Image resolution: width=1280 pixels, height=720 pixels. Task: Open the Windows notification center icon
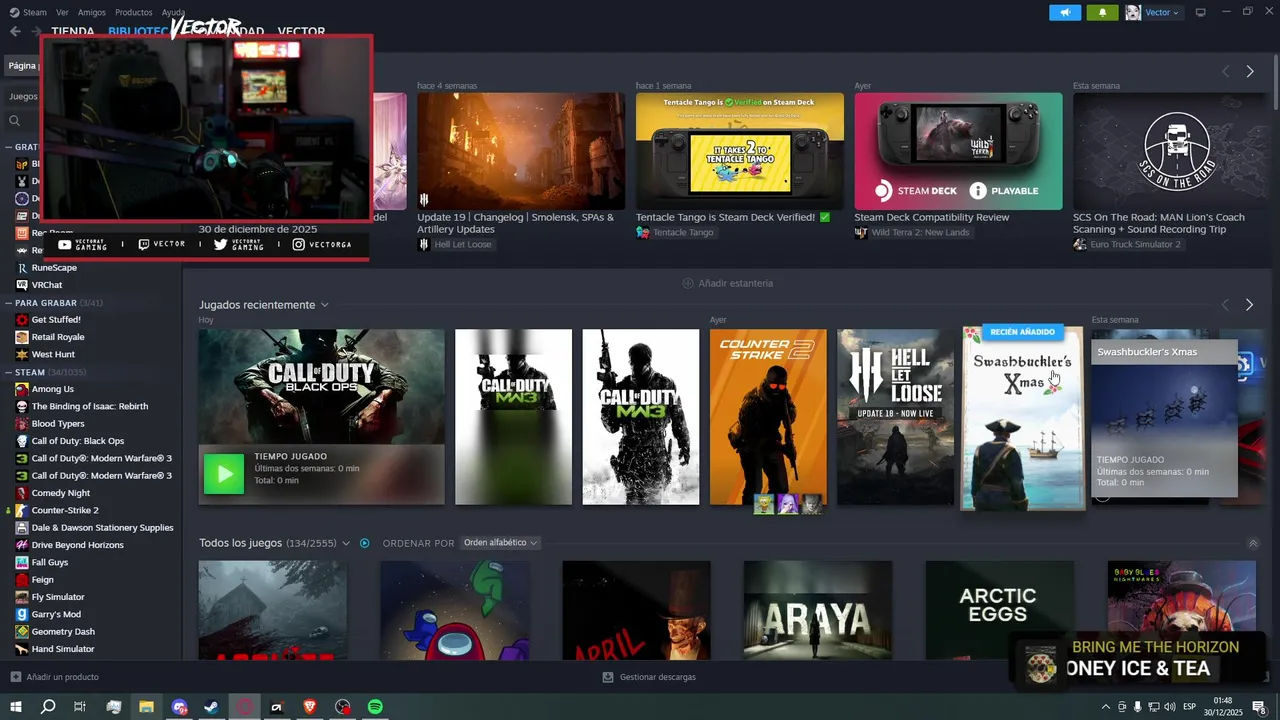(1259, 707)
